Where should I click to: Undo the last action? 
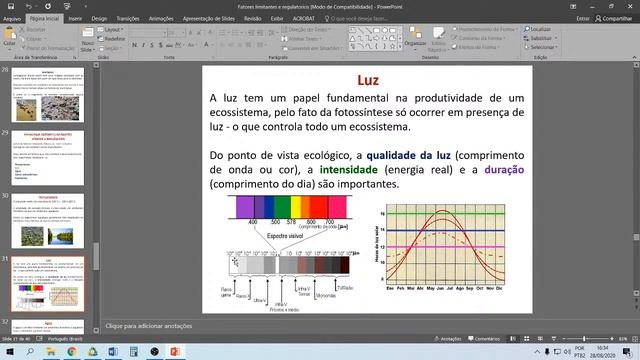[x=28, y=7]
